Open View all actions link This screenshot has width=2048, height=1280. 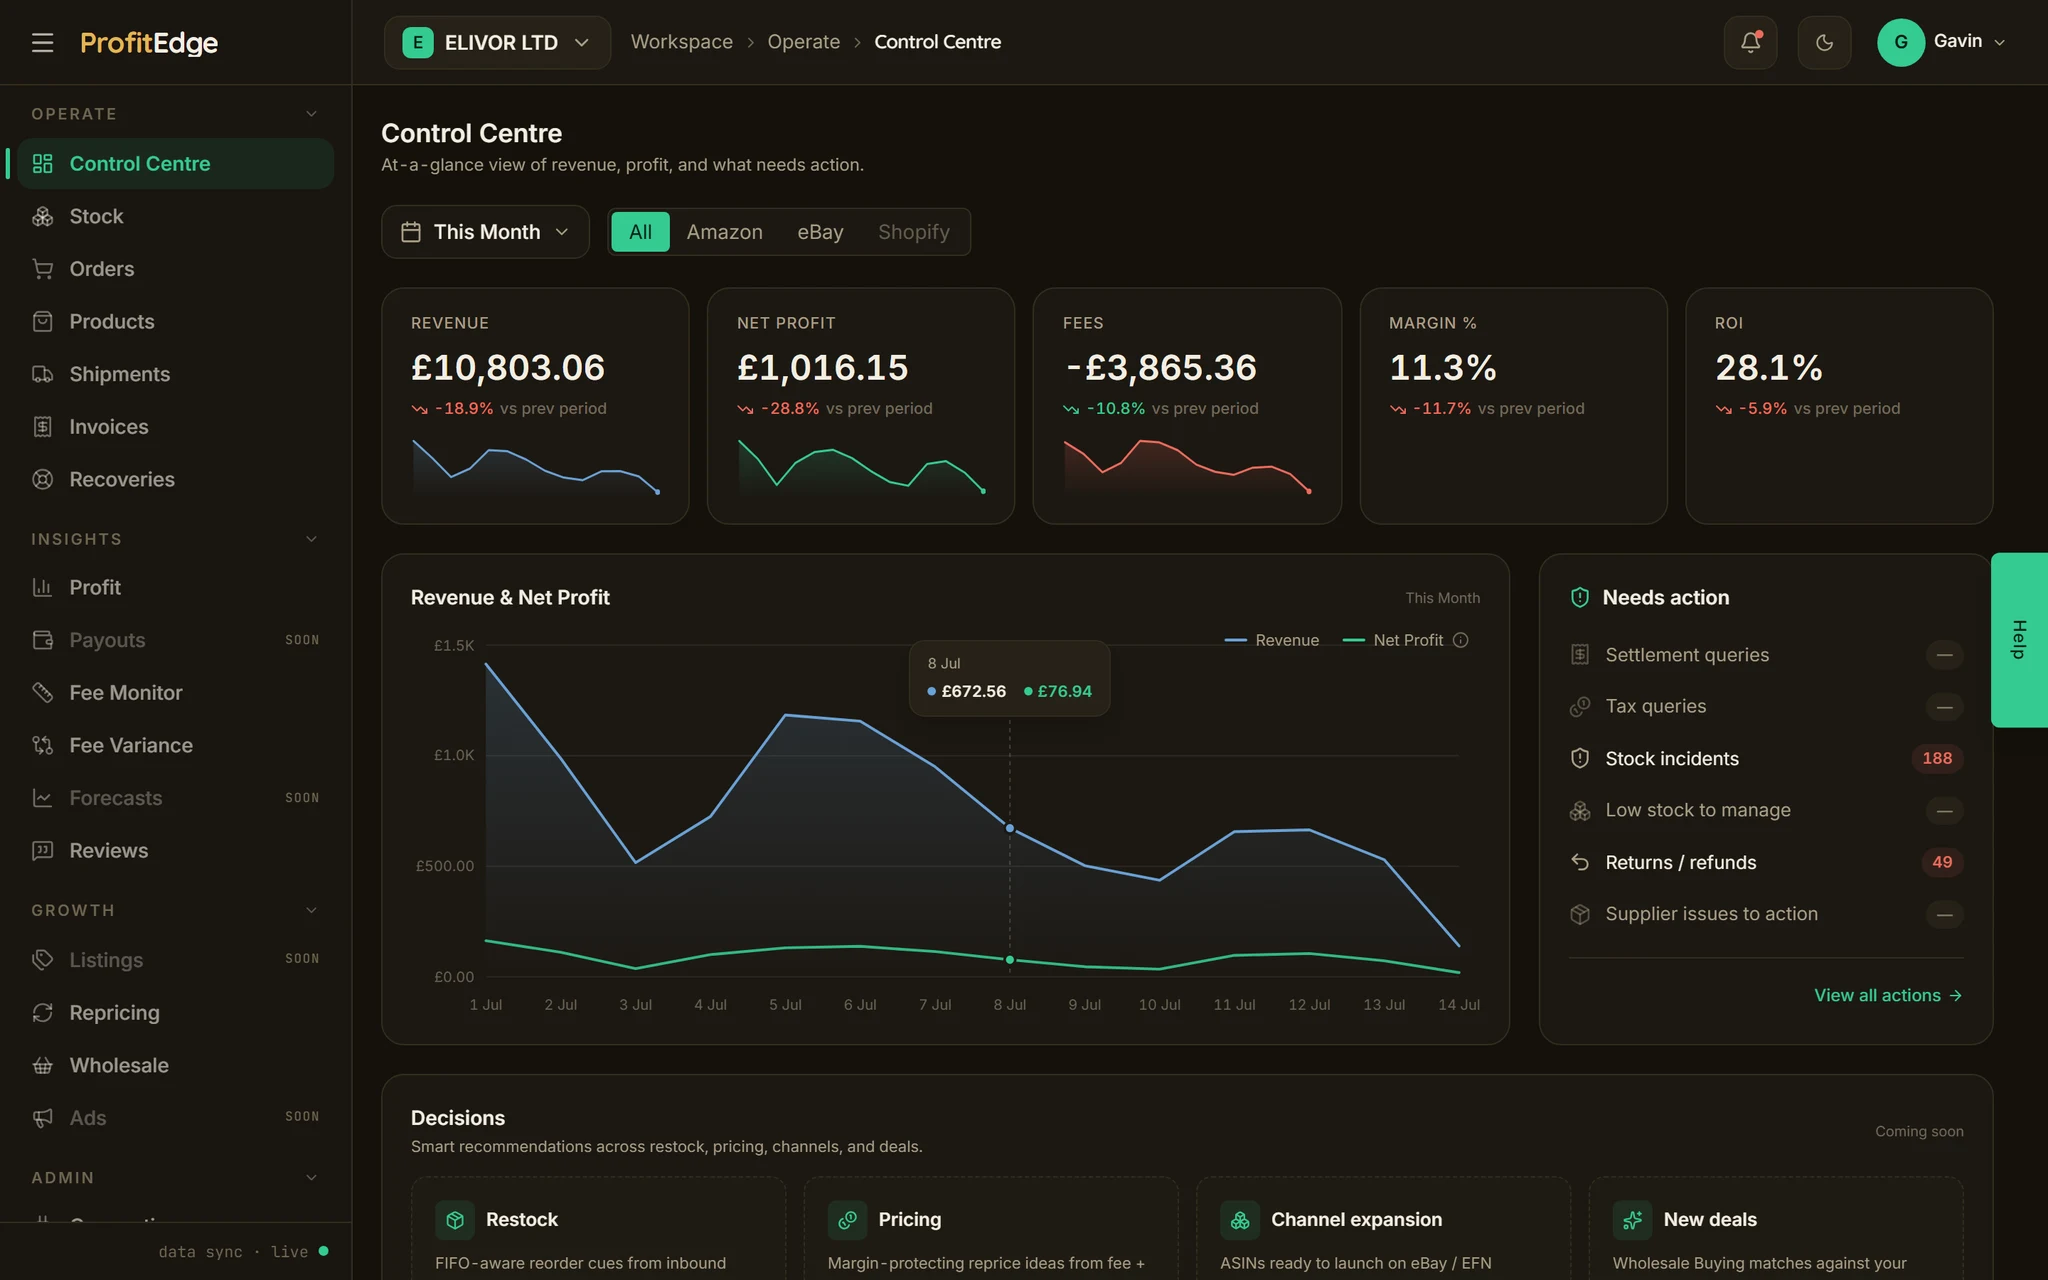(1888, 995)
